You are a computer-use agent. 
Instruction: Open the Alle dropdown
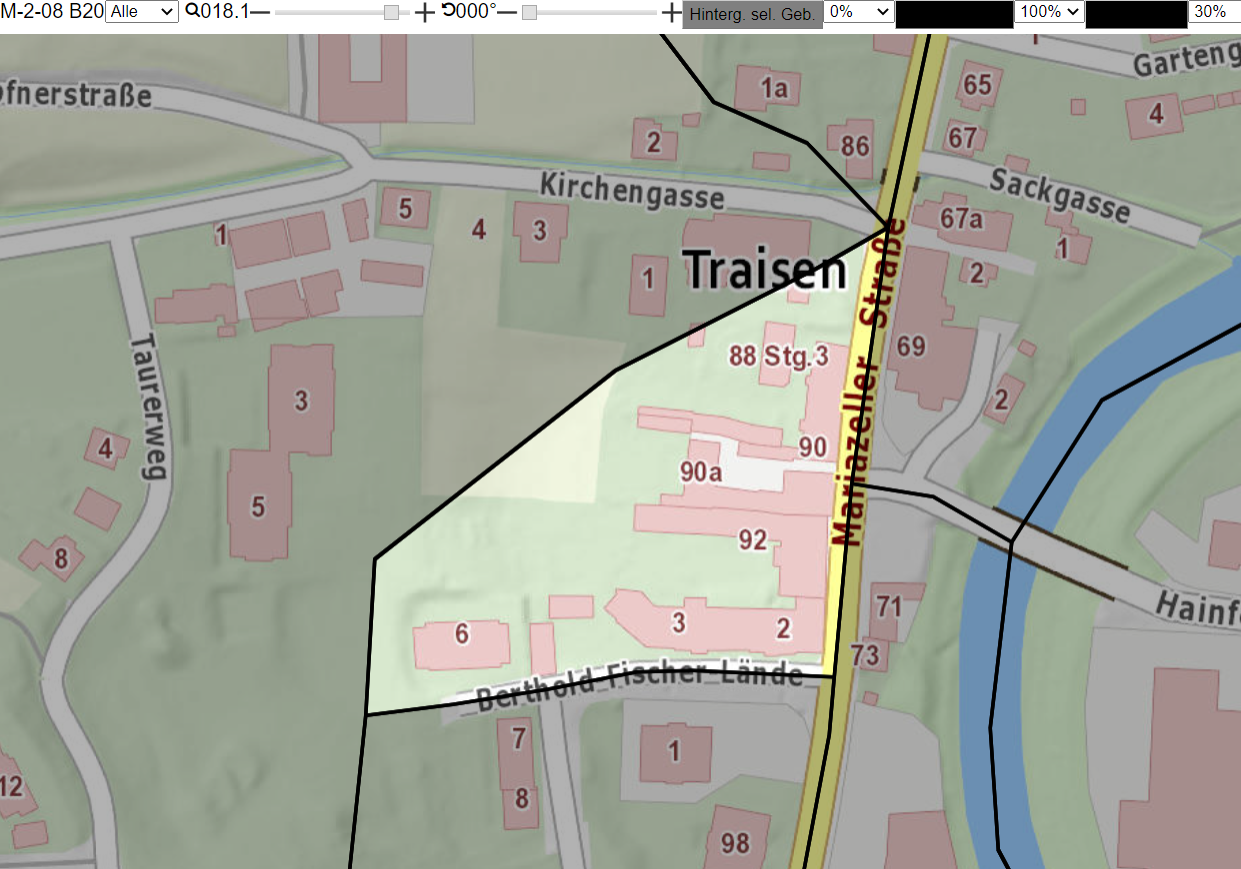tap(141, 12)
